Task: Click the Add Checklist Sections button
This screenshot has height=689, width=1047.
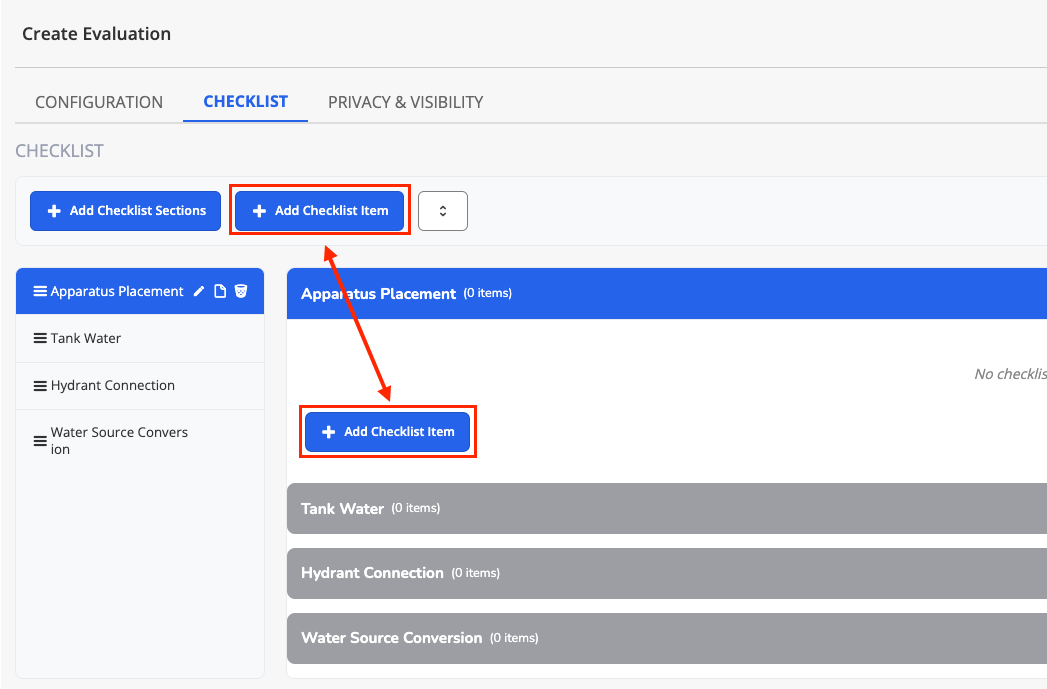Action: 126,211
